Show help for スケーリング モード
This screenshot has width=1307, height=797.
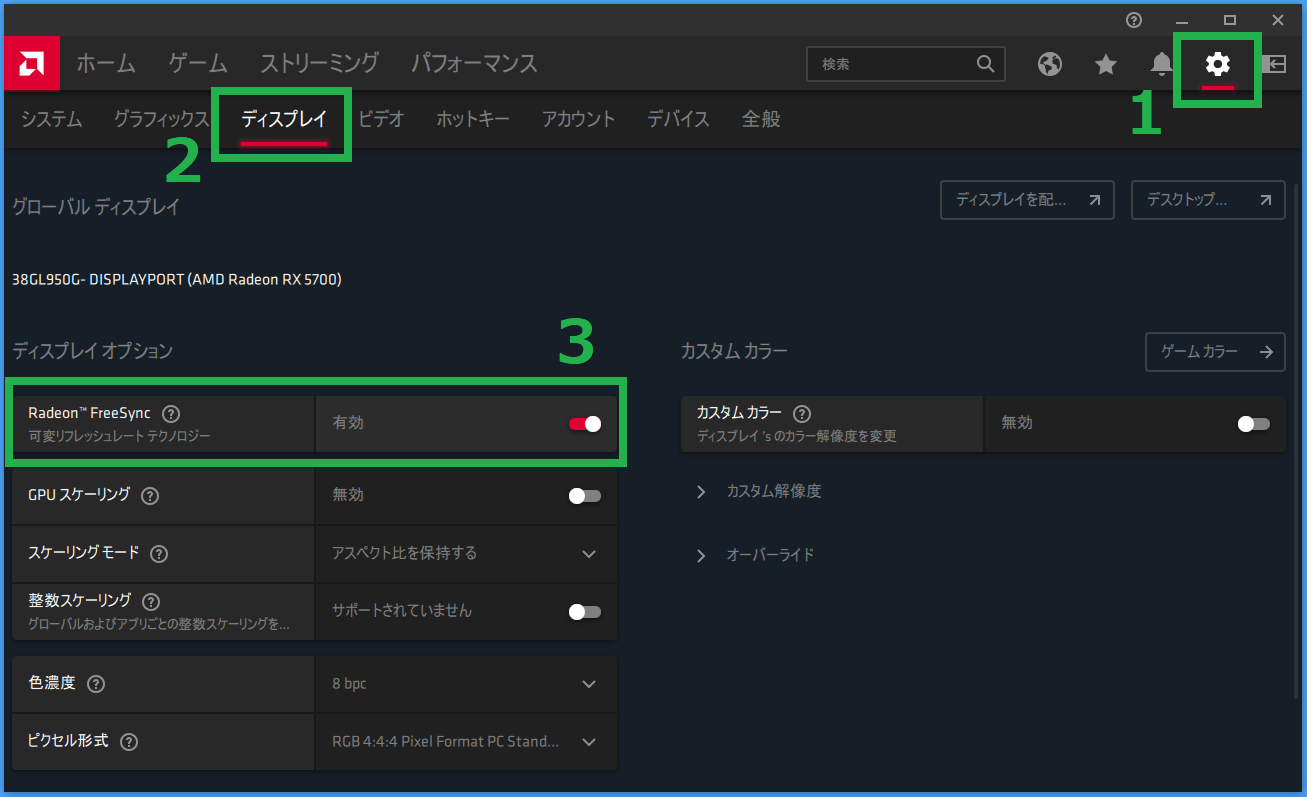tap(159, 553)
